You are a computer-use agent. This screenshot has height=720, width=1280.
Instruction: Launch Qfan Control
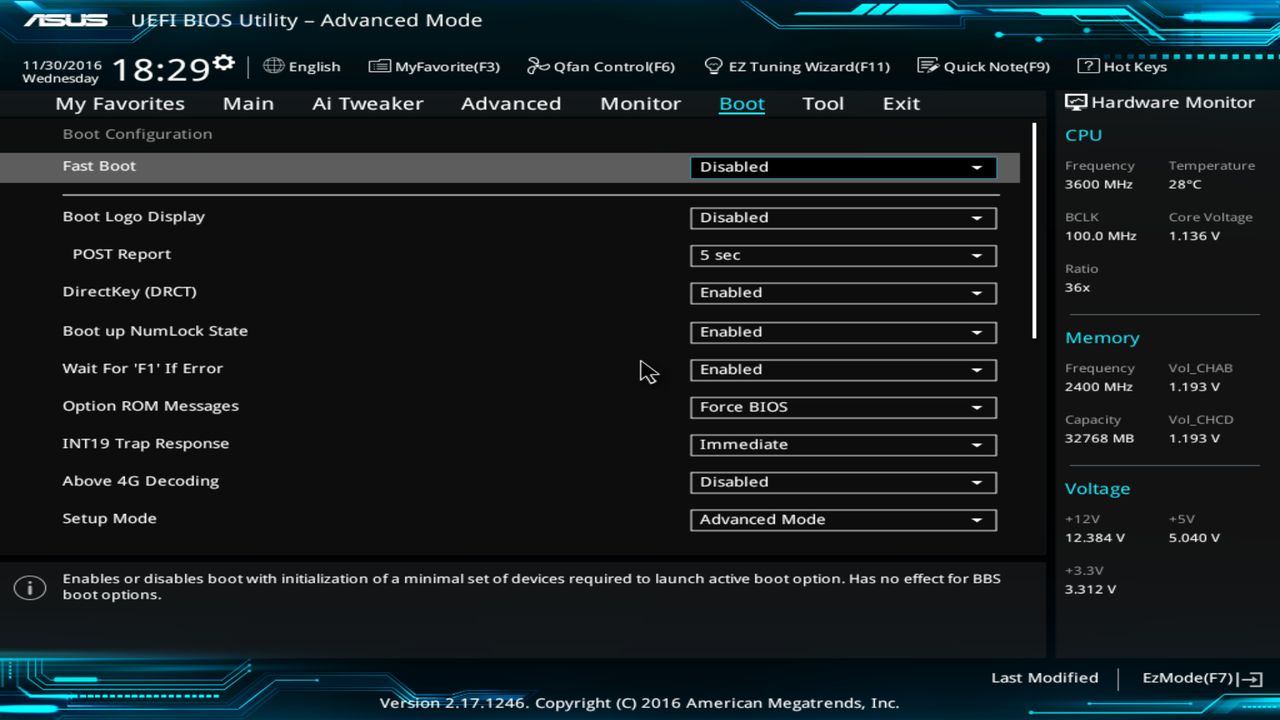click(x=601, y=66)
